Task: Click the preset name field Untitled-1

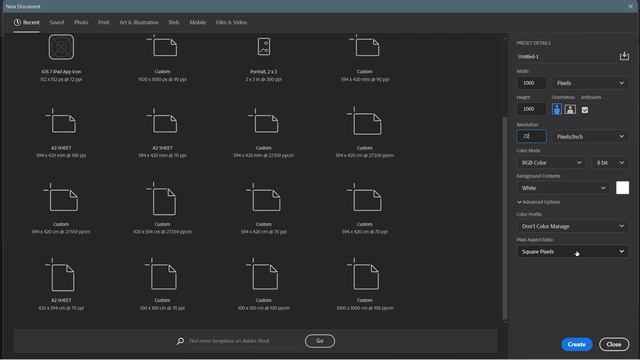Action: (x=567, y=56)
